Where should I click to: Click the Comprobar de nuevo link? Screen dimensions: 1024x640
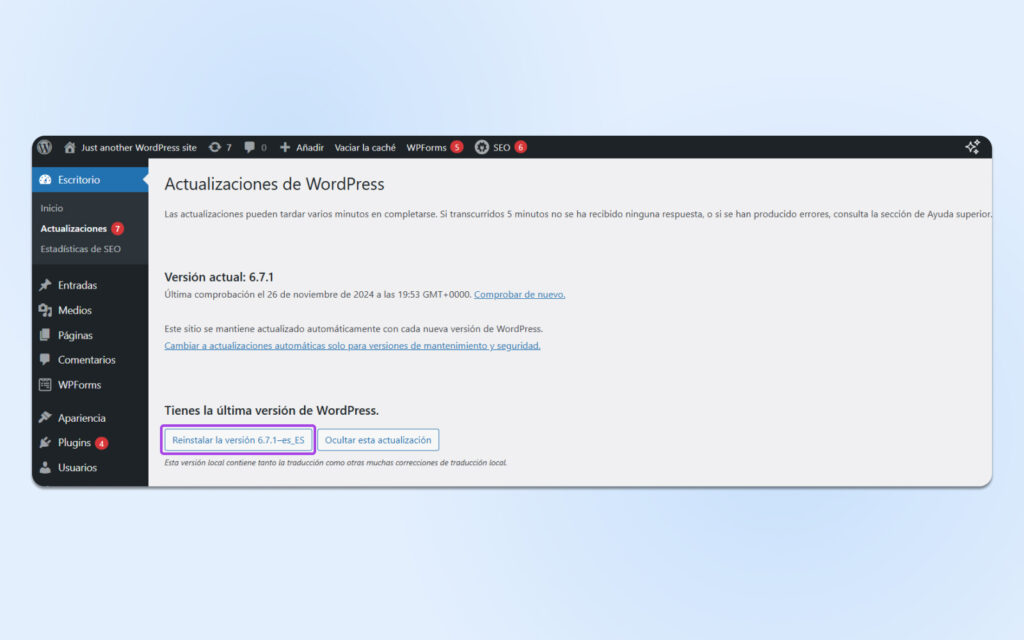click(x=519, y=295)
